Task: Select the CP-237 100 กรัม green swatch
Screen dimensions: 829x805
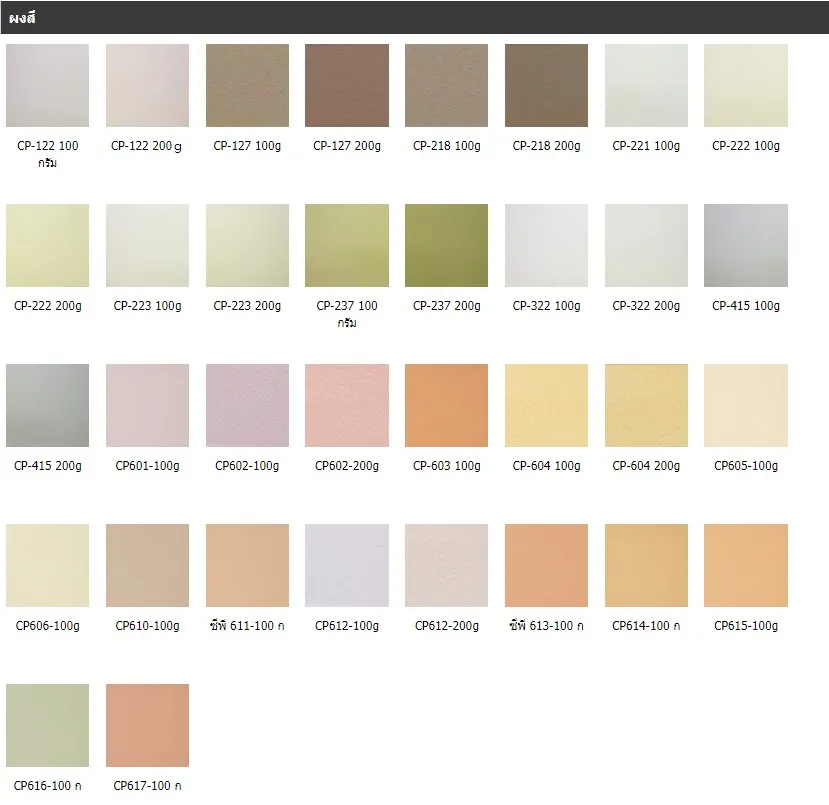Action: tap(347, 245)
